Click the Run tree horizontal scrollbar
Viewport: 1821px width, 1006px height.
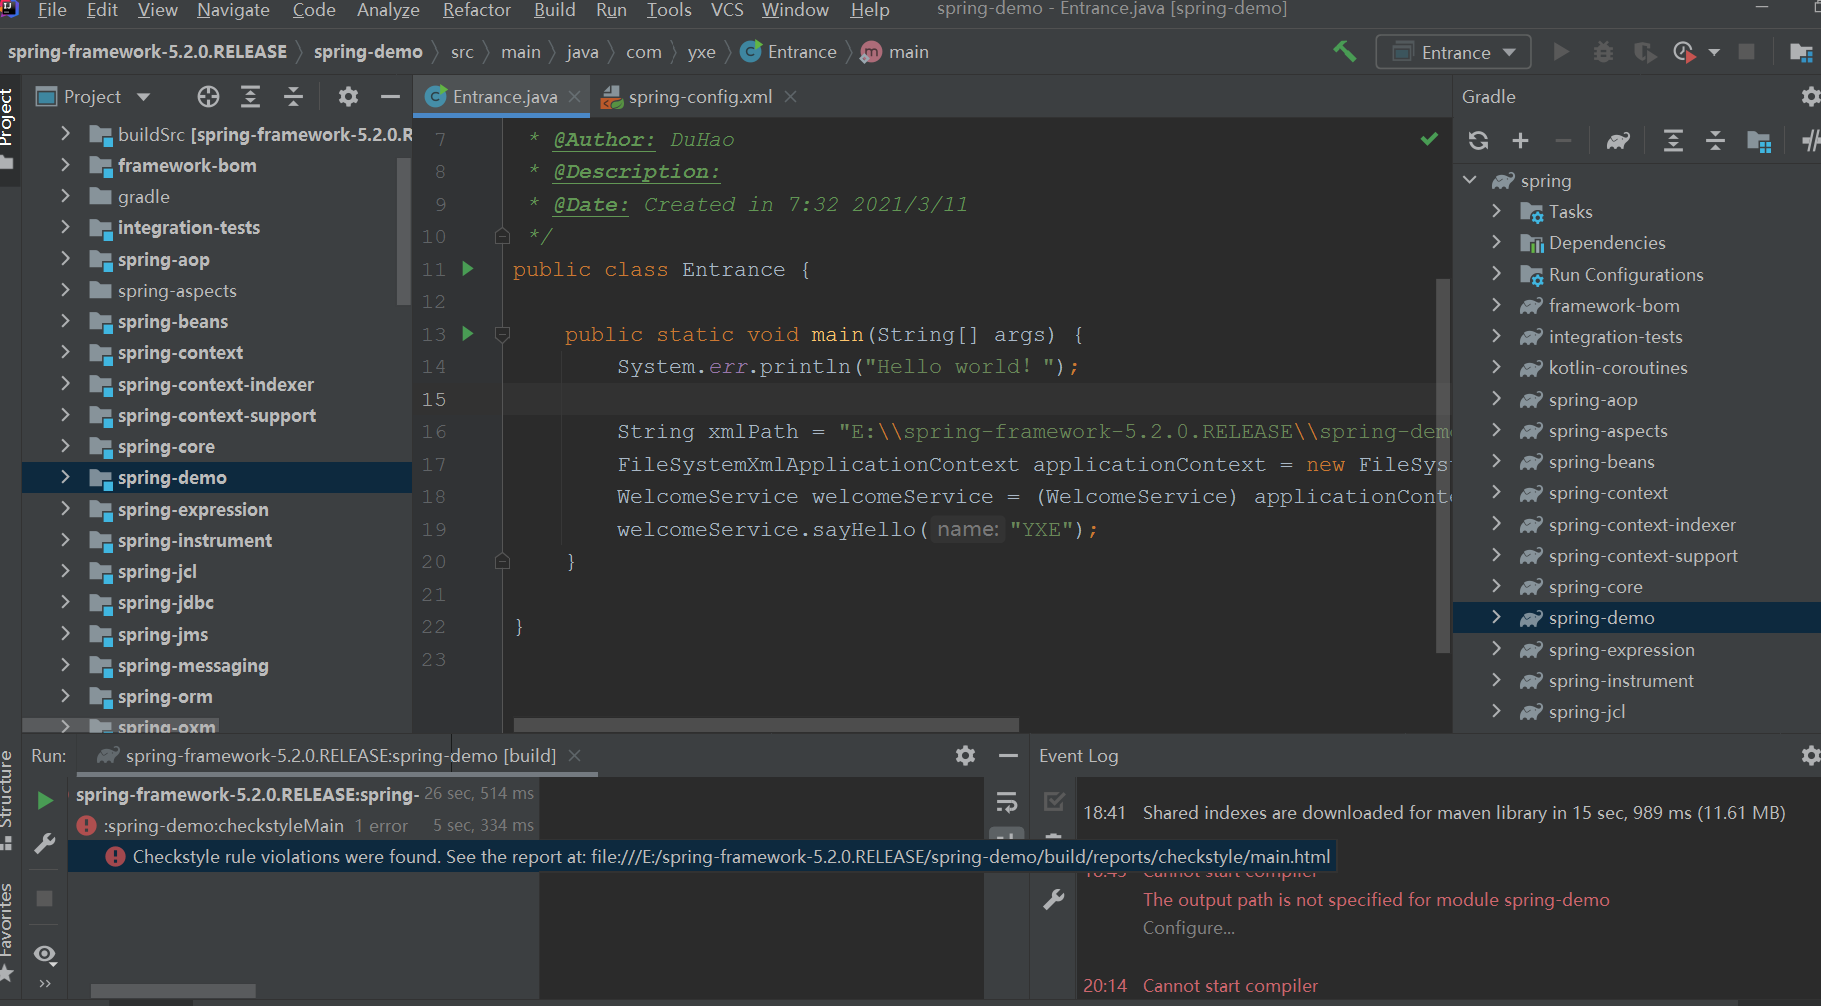click(172, 991)
